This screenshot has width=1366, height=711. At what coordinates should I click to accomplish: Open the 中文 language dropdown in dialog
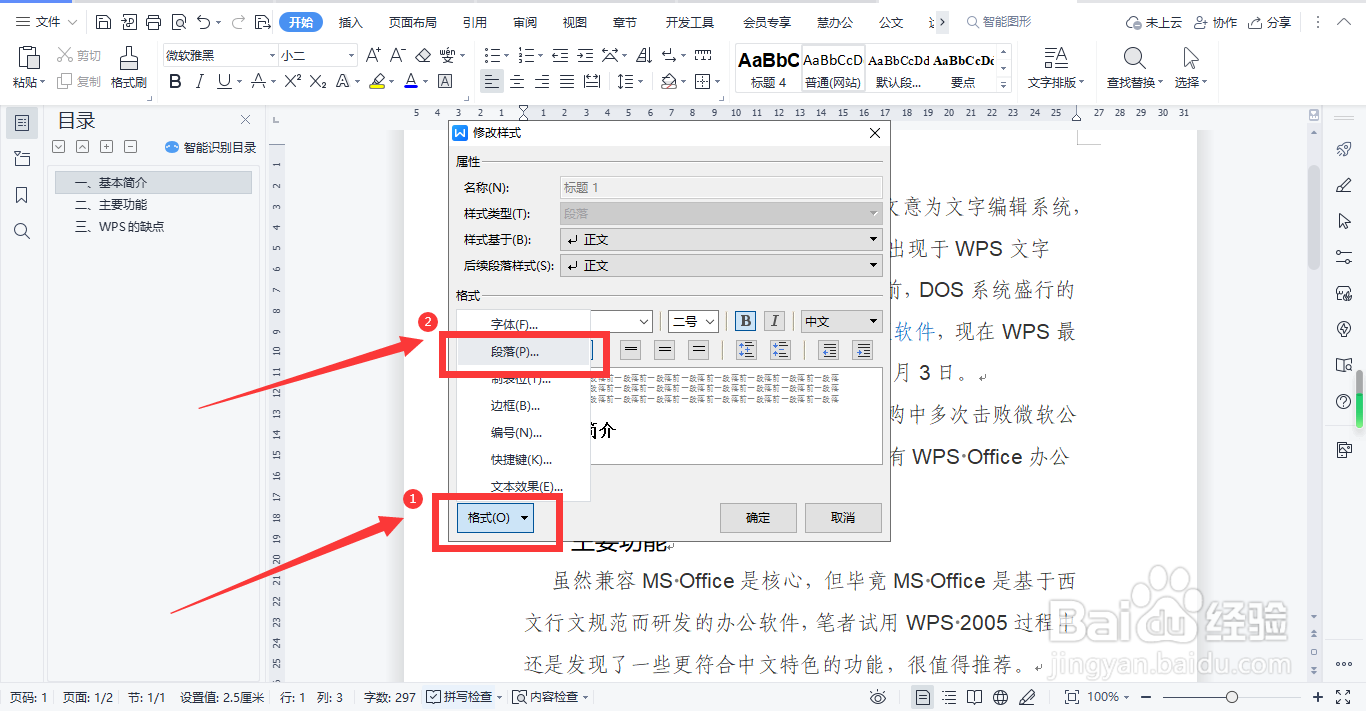click(x=841, y=321)
